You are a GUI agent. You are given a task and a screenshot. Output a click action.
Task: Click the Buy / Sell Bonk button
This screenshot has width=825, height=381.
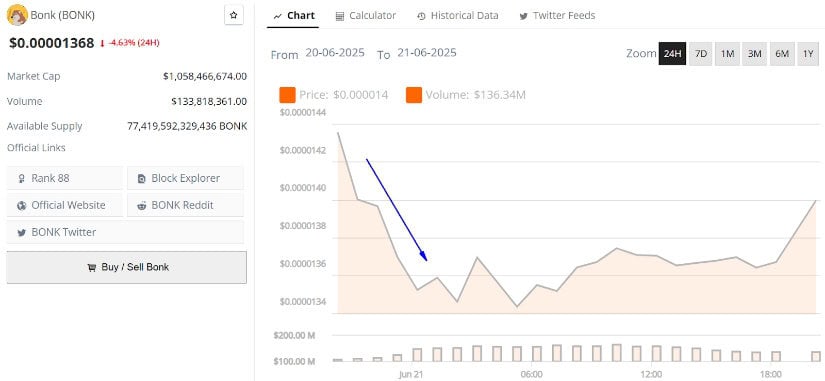(x=126, y=267)
